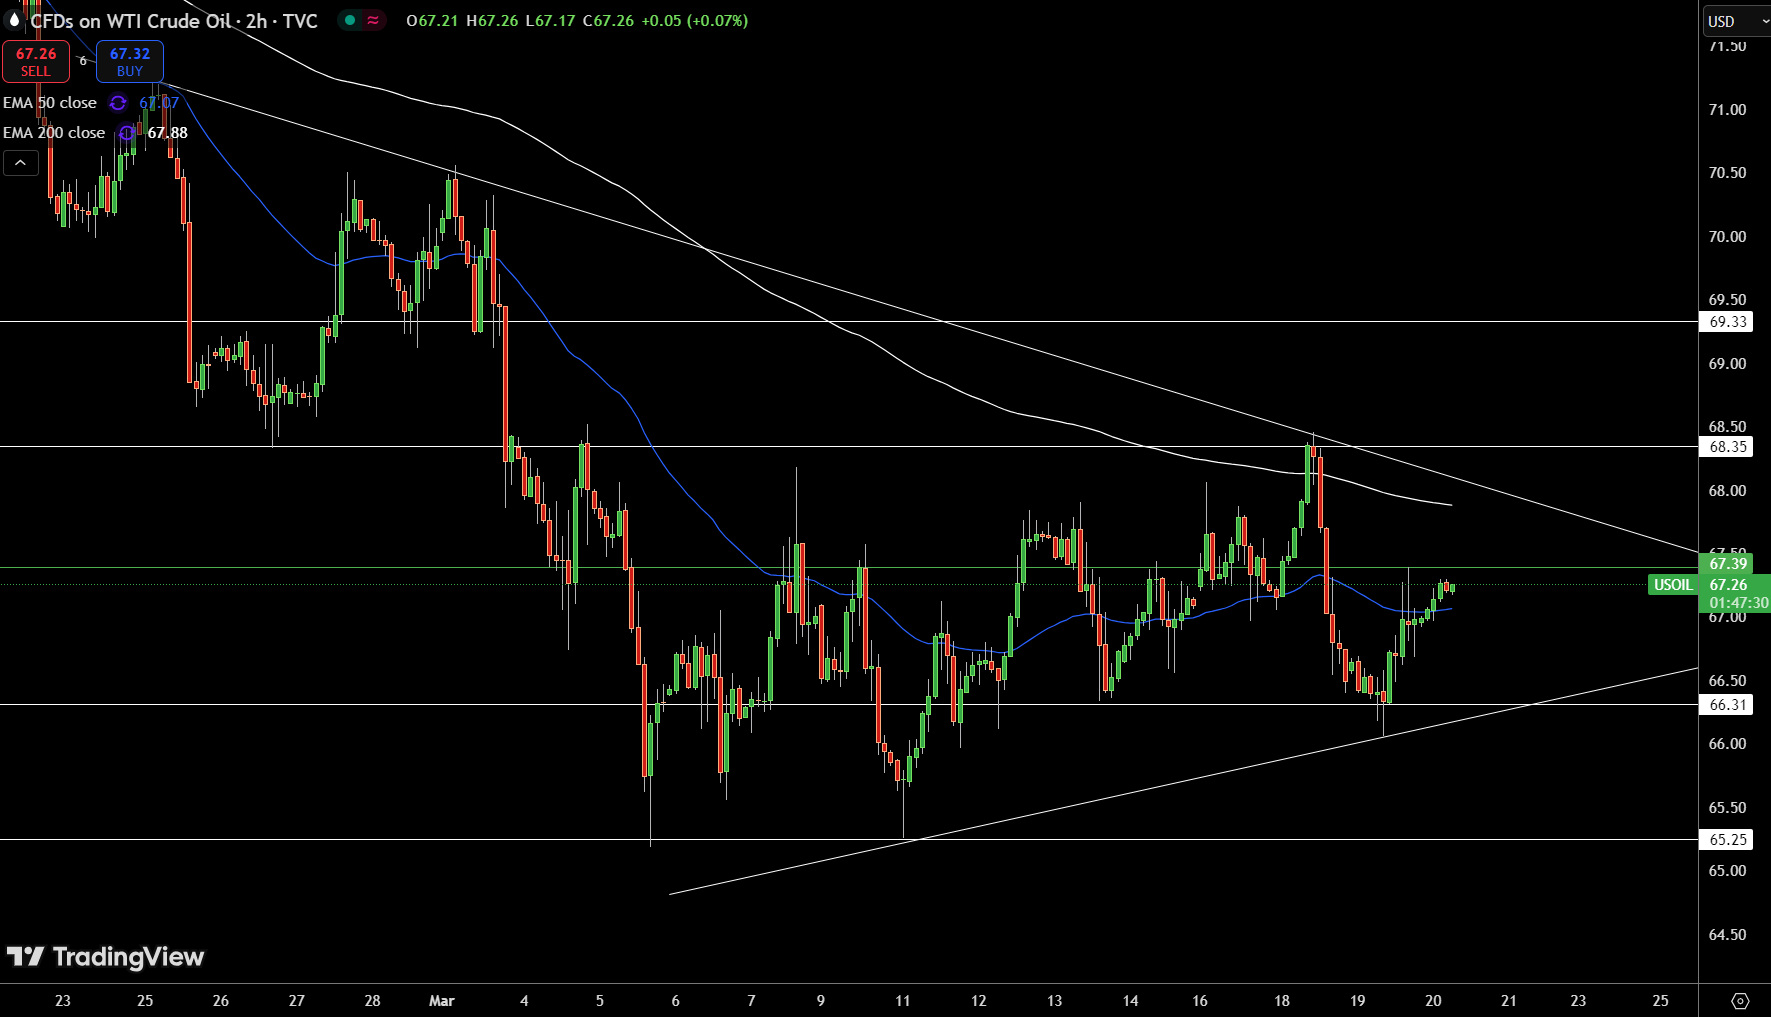Screen dimensions: 1771x1017
Task: Click the 70.00 price scale label
Action: pyautogui.click(x=1727, y=237)
